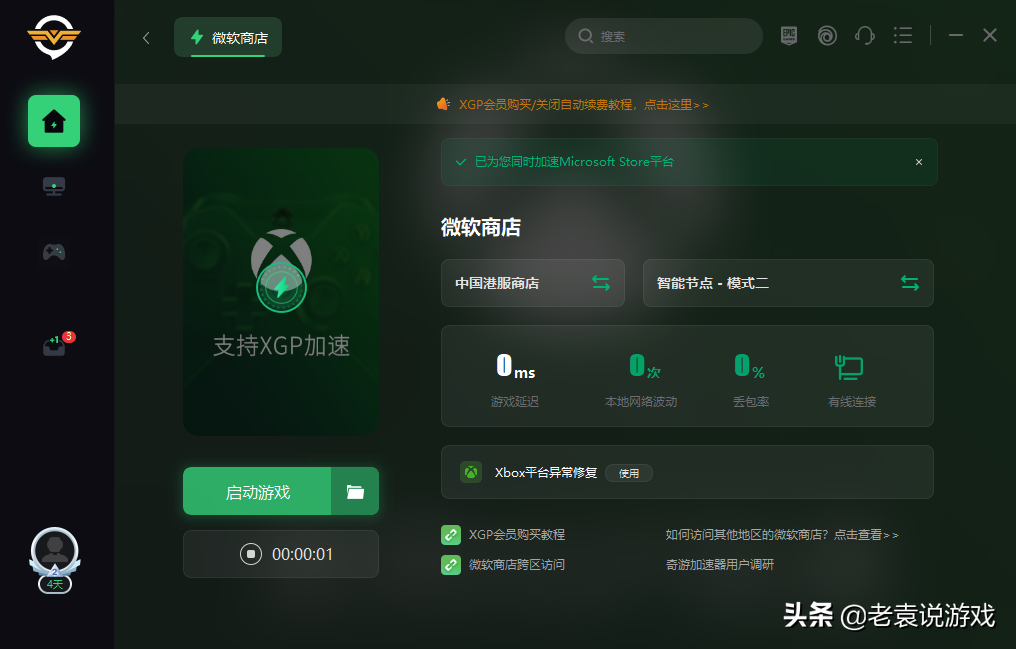Open the XGP会员购买/关闭自动续费教程 banner link
The height and width of the screenshot is (649, 1016).
pyautogui.click(x=584, y=104)
